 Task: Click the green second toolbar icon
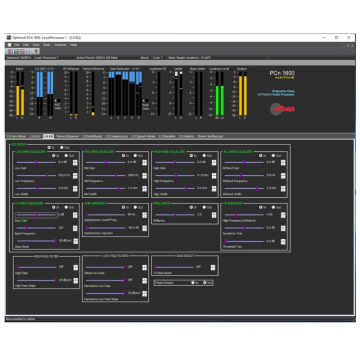pos(16,51)
